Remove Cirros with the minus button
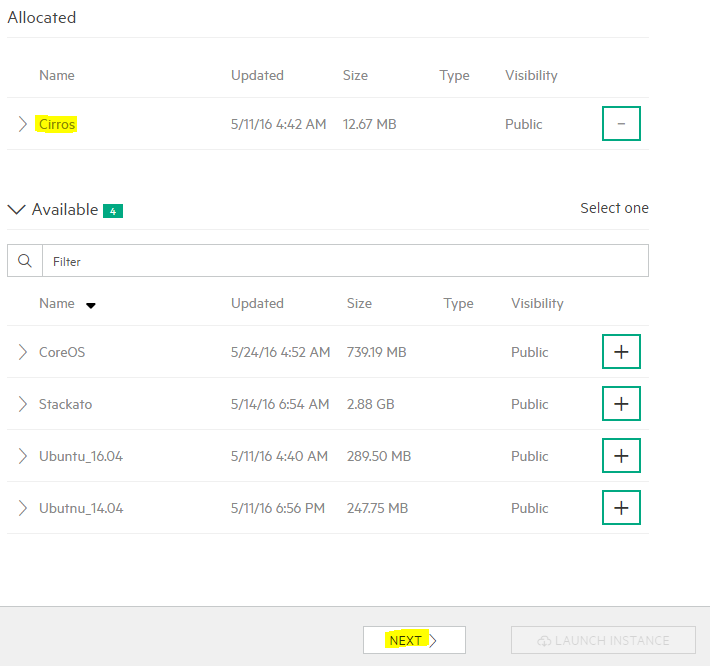The image size is (710, 666). 621,124
